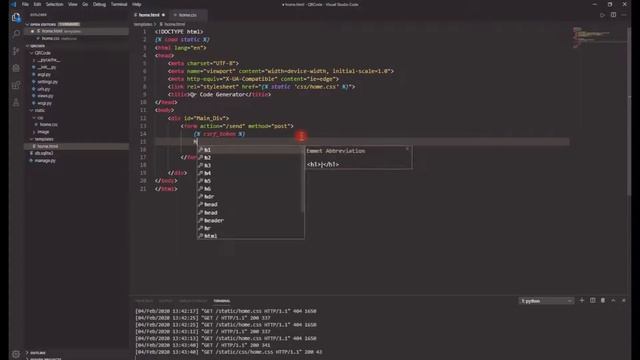Open settings.py in the explorer
The height and width of the screenshot is (360, 640).
click(x=47, y=82)
